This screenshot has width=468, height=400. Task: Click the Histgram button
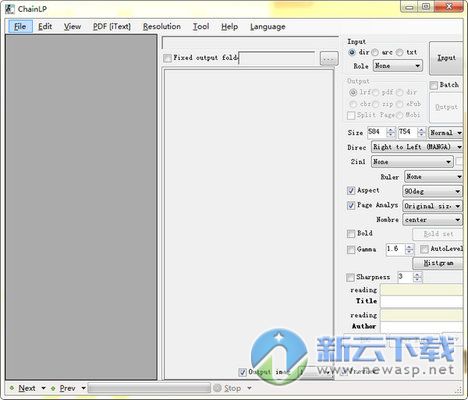[x=438, y=263]
